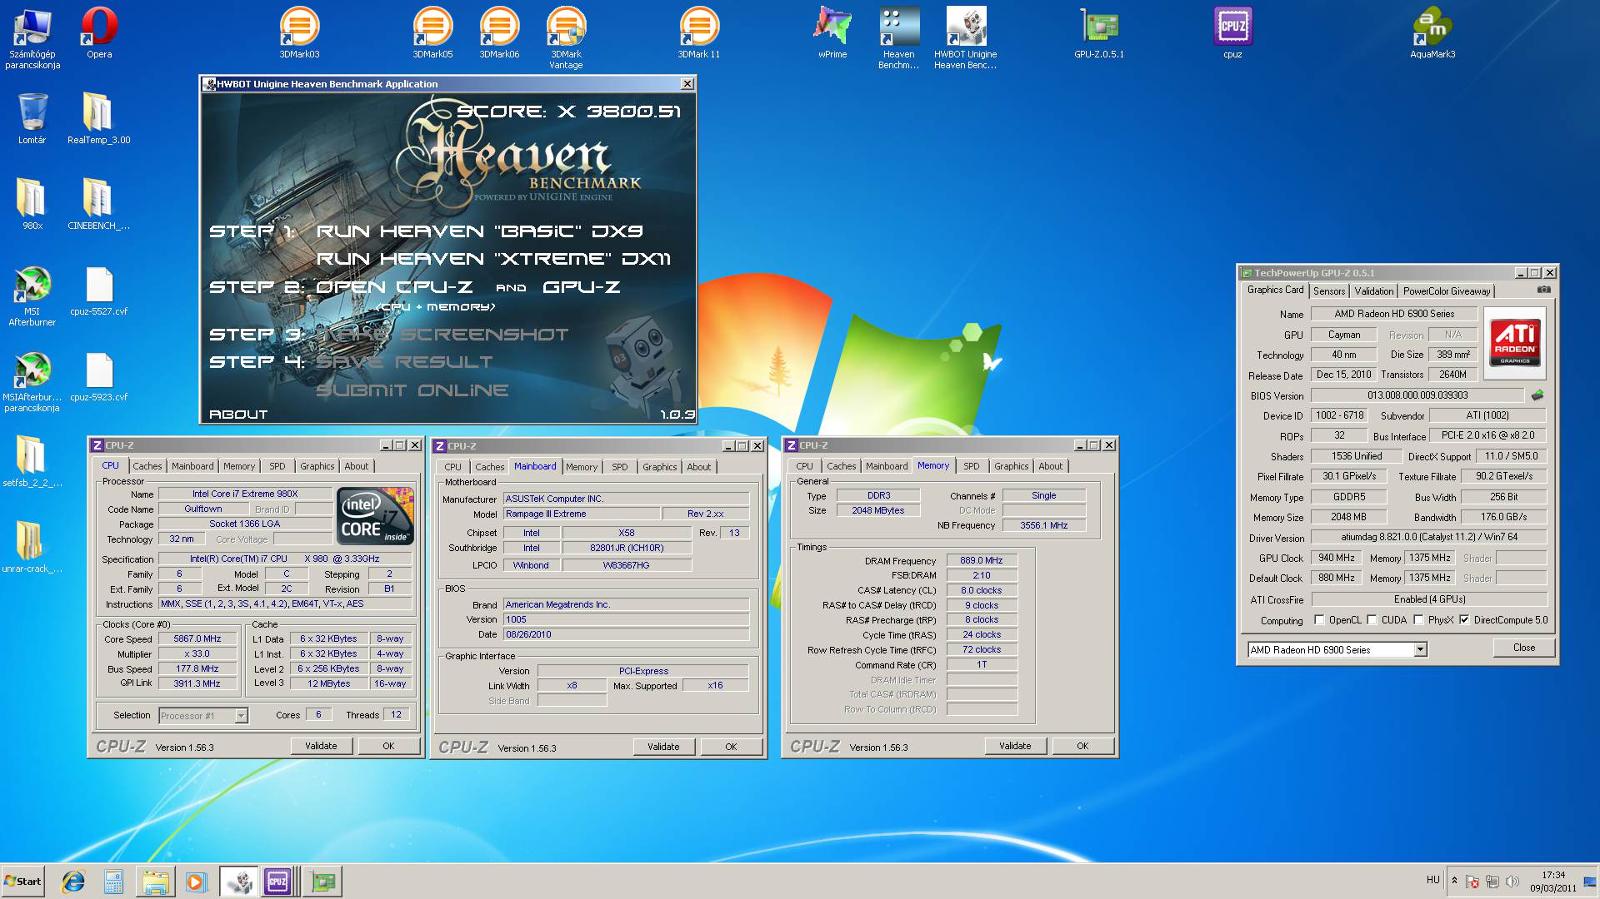Screen dimensions: 1600x899
Task: Click SUBMIT ONLINE in the Heaven app
Action: (x=412, y=390)
